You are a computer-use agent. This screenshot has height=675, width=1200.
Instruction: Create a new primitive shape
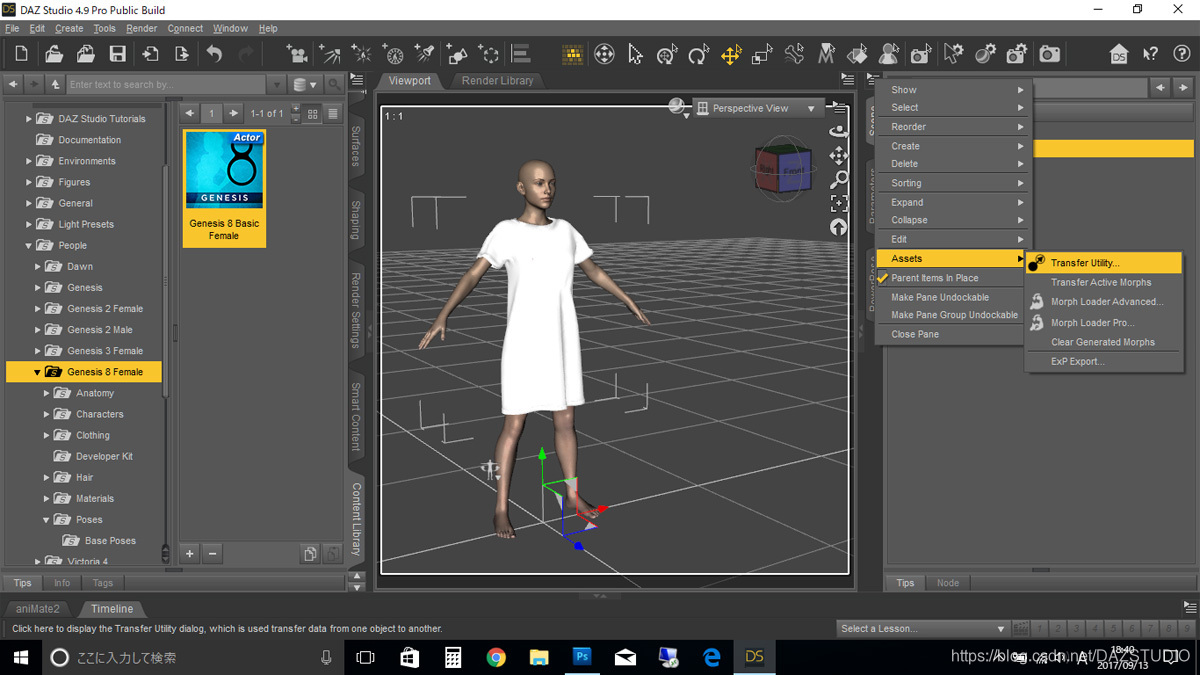pos(457,54)
